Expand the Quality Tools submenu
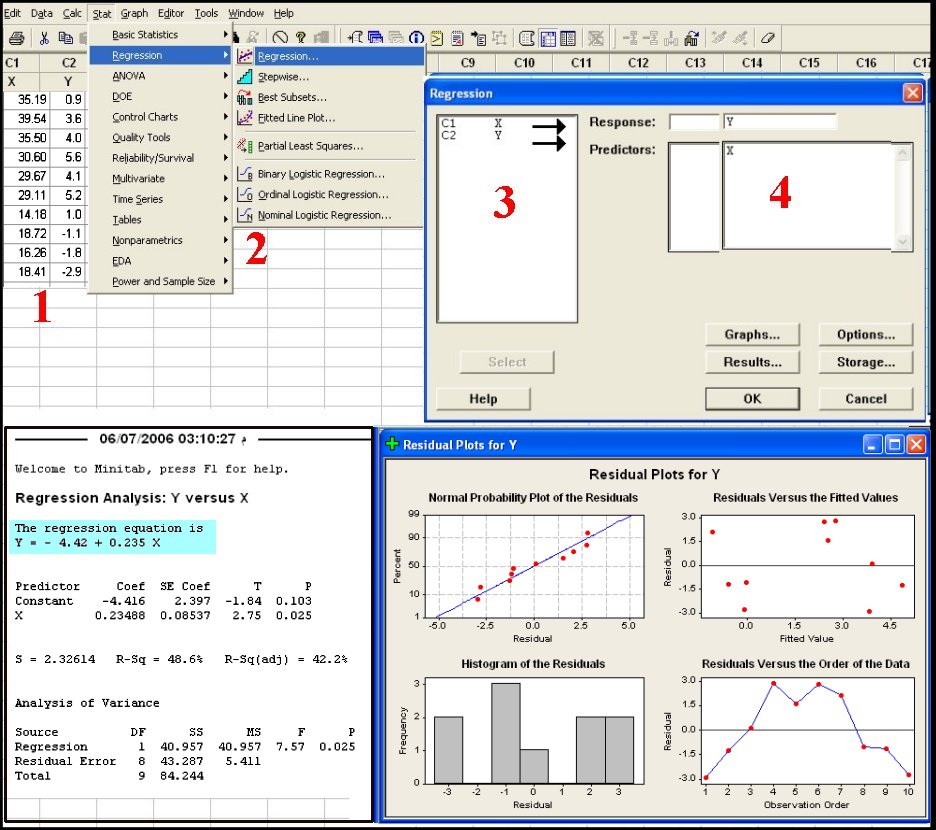 pos(161,137)
